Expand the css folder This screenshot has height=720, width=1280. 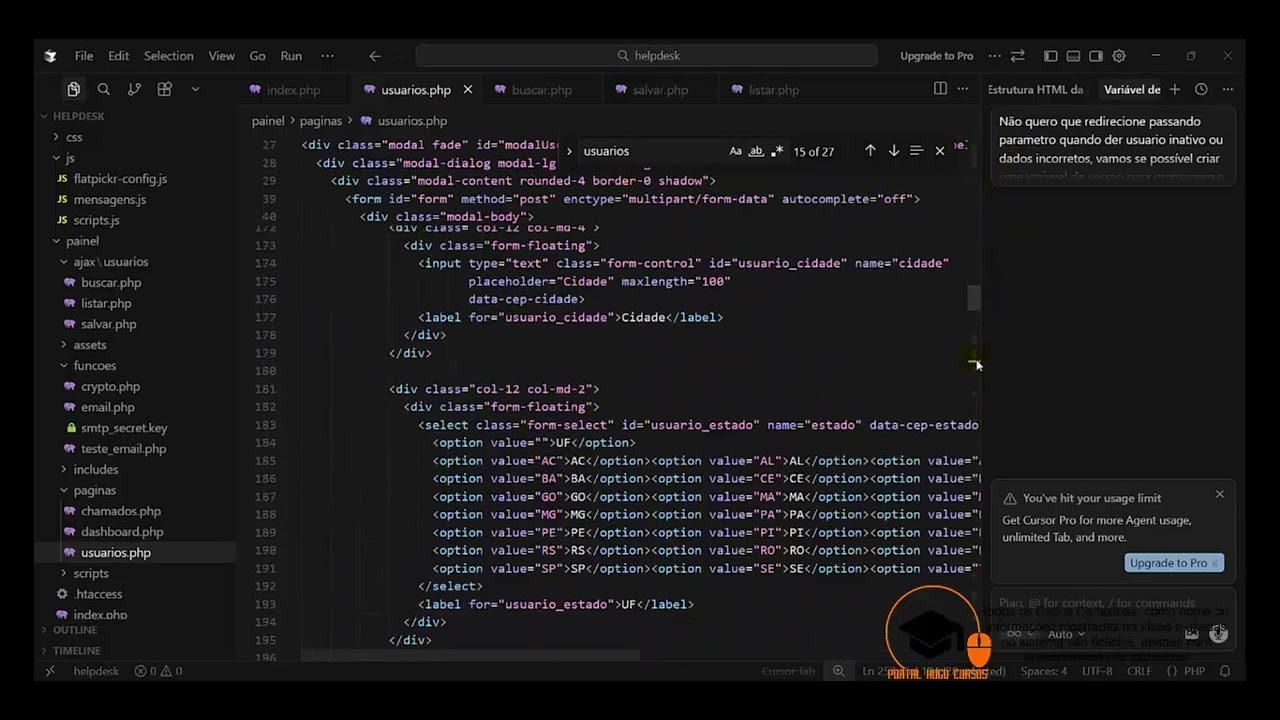tap(74, 137)
